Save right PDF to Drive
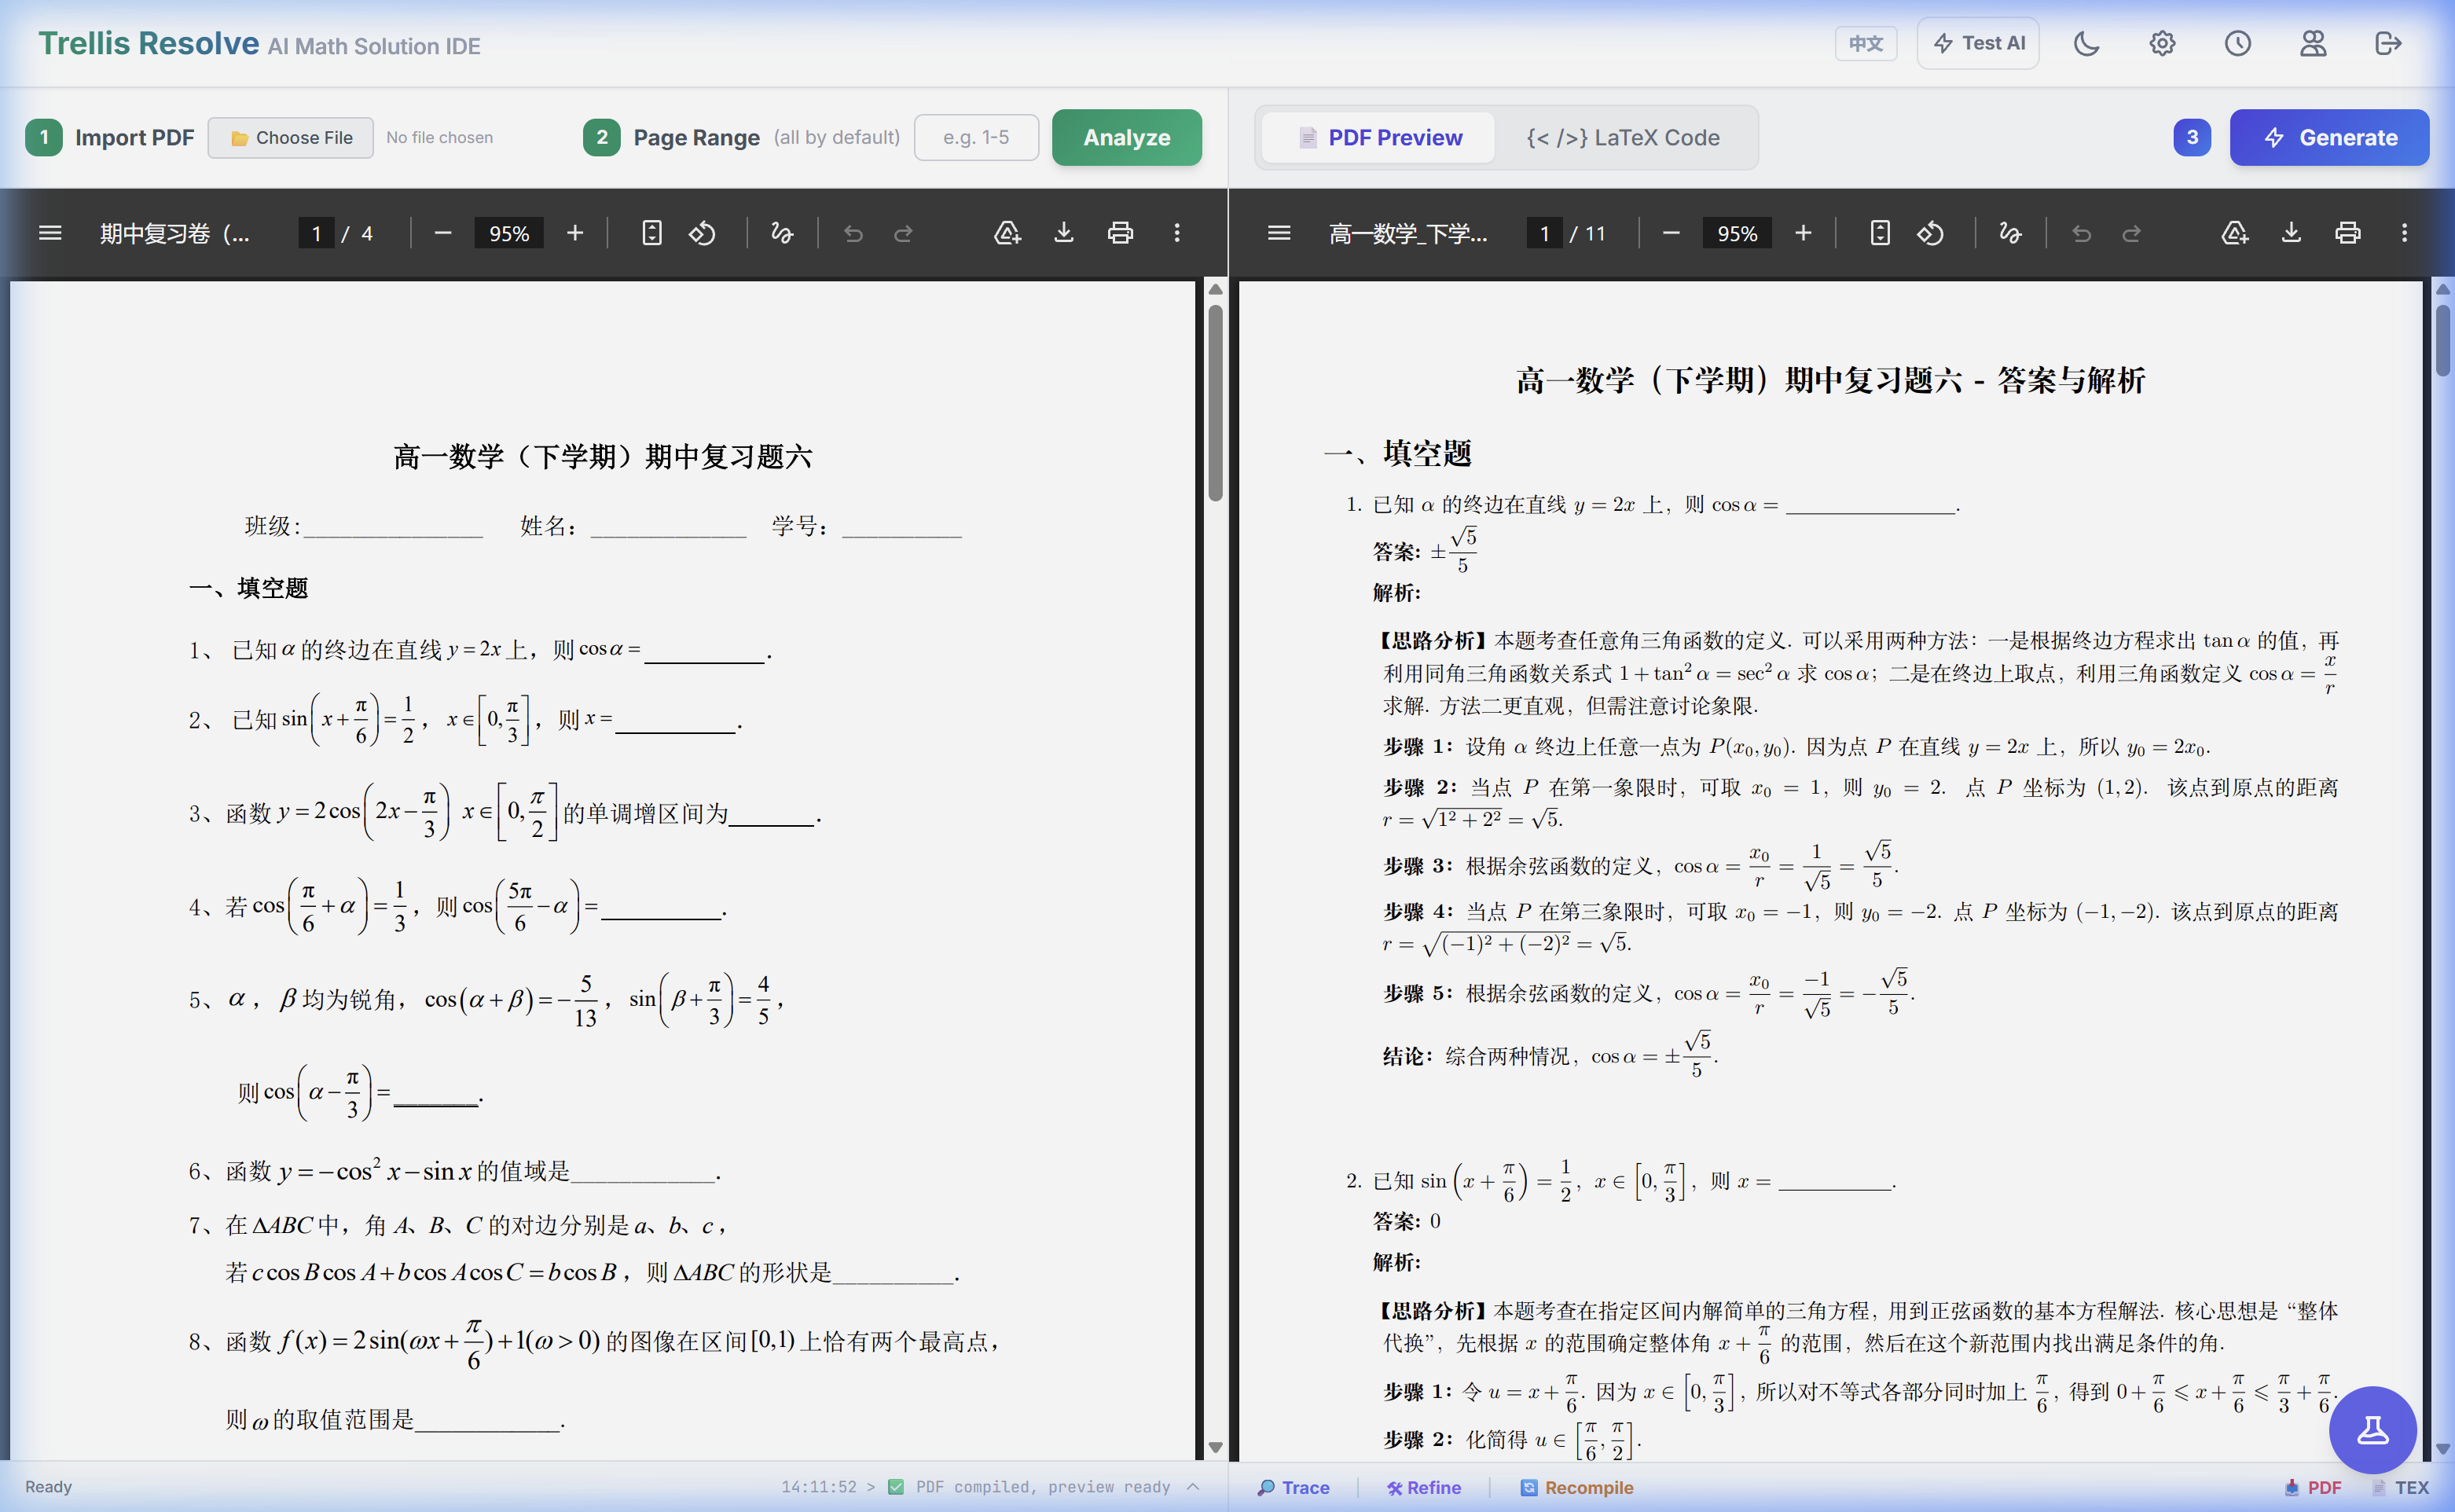The image size is (2455, 1512). 2235,233
